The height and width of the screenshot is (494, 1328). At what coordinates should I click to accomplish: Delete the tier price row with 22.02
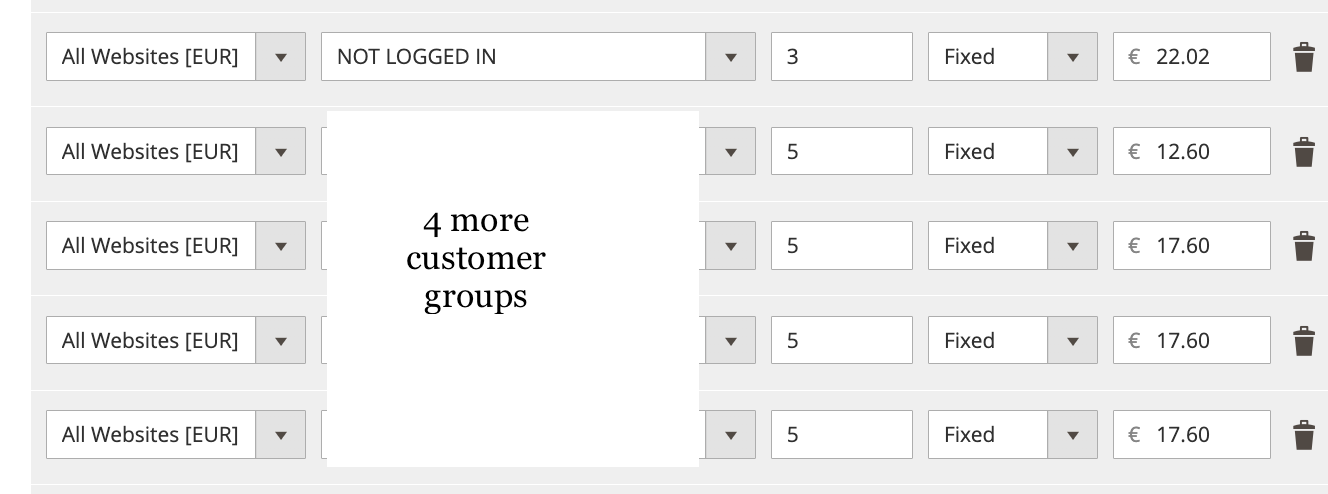[1303, 57]
